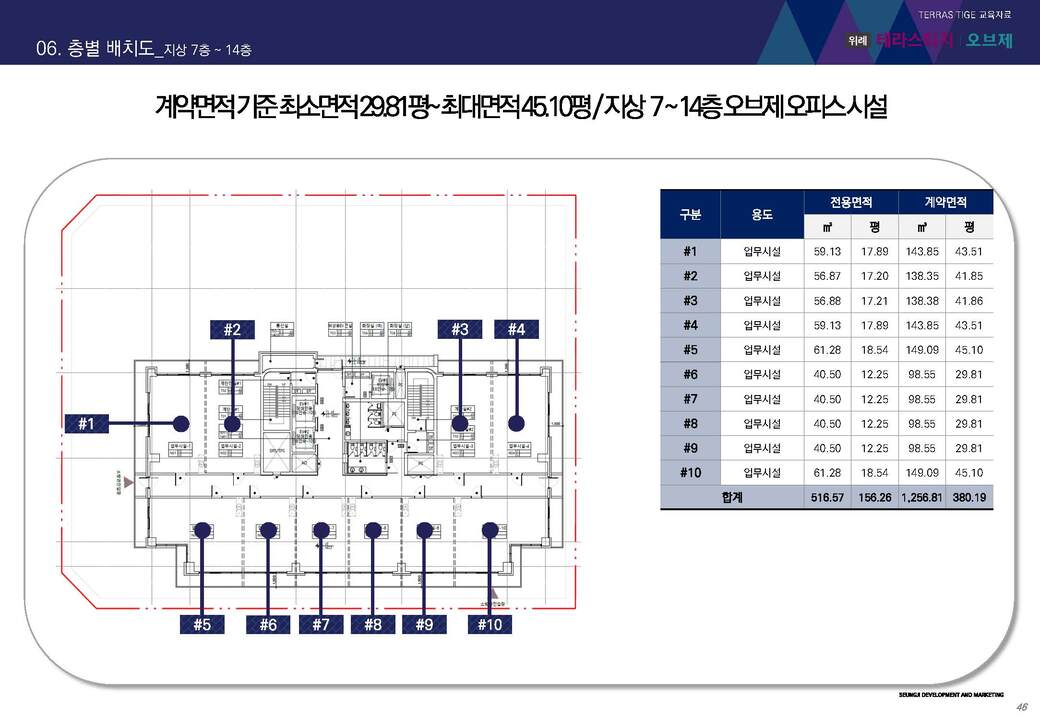This screenshot has width=1040, height=720.
Task: Click the #4 unit label above the plan
Action: point(517,328)
